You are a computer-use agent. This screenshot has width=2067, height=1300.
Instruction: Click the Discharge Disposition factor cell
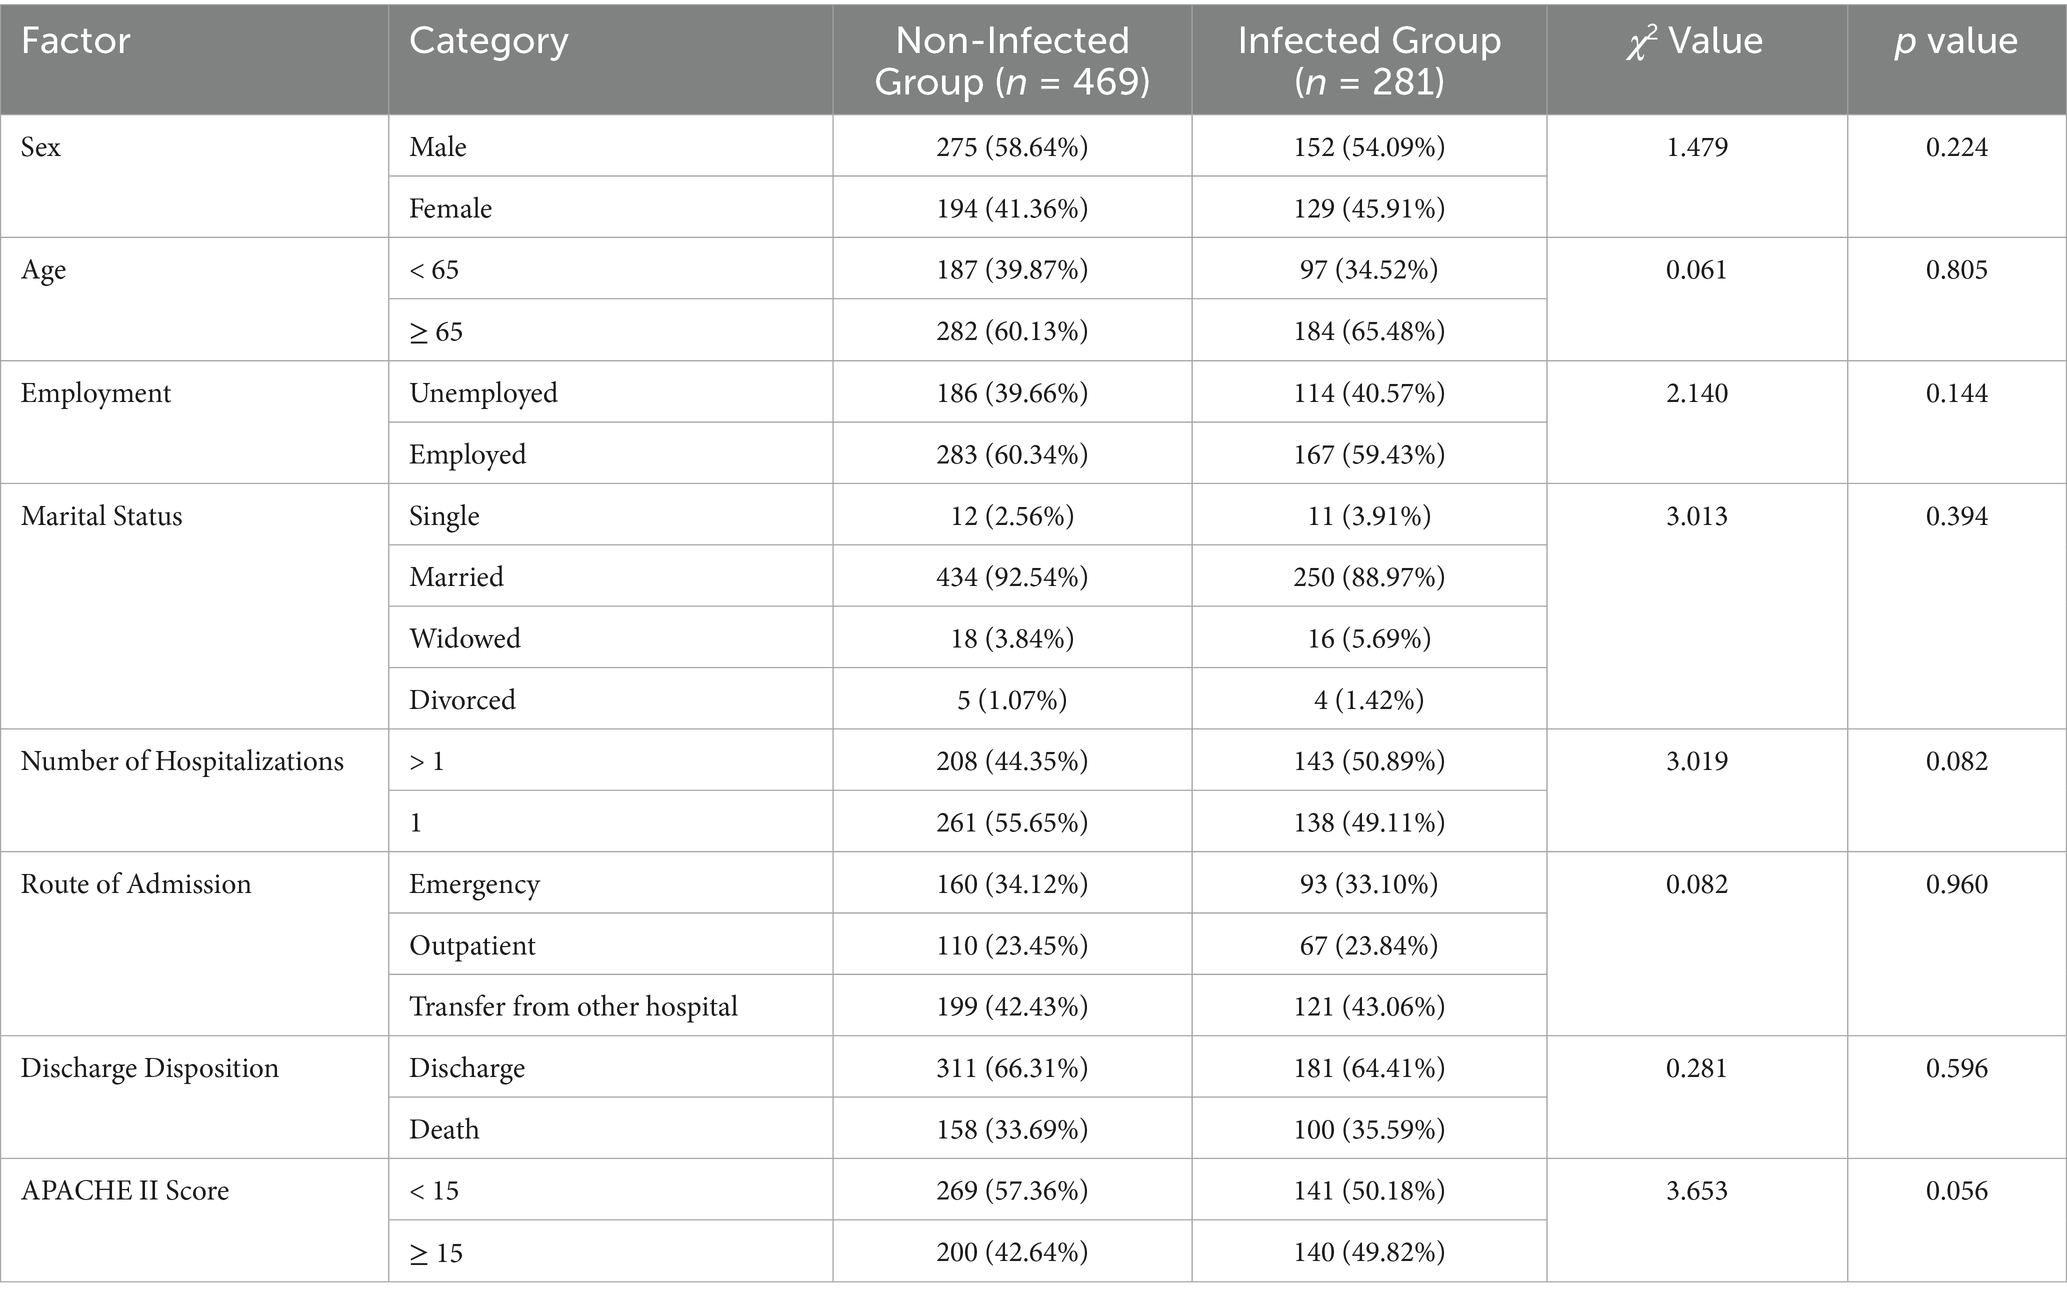150,1068
